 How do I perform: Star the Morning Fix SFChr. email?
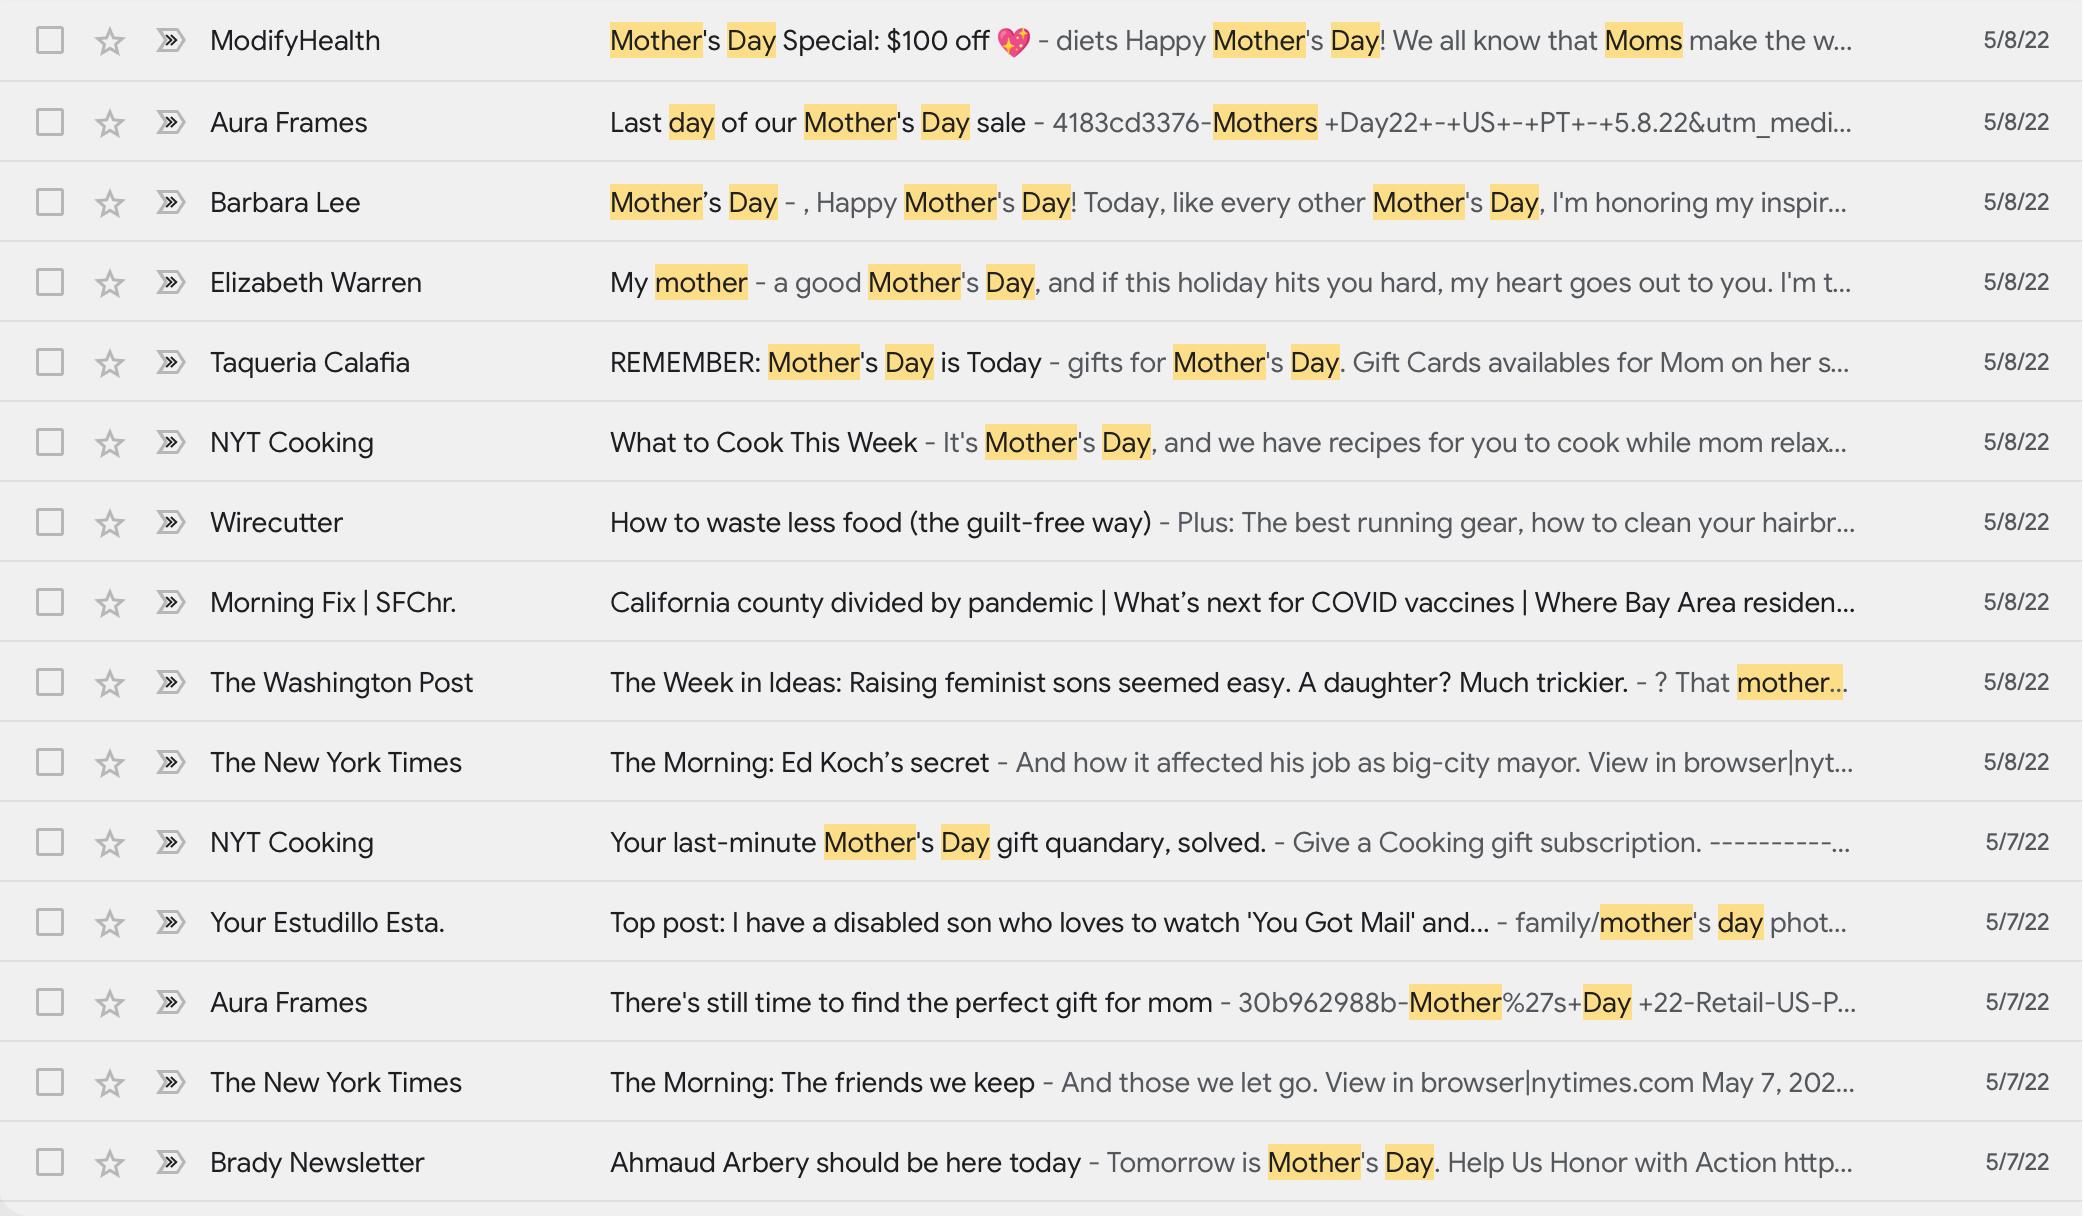coord(110,603)
